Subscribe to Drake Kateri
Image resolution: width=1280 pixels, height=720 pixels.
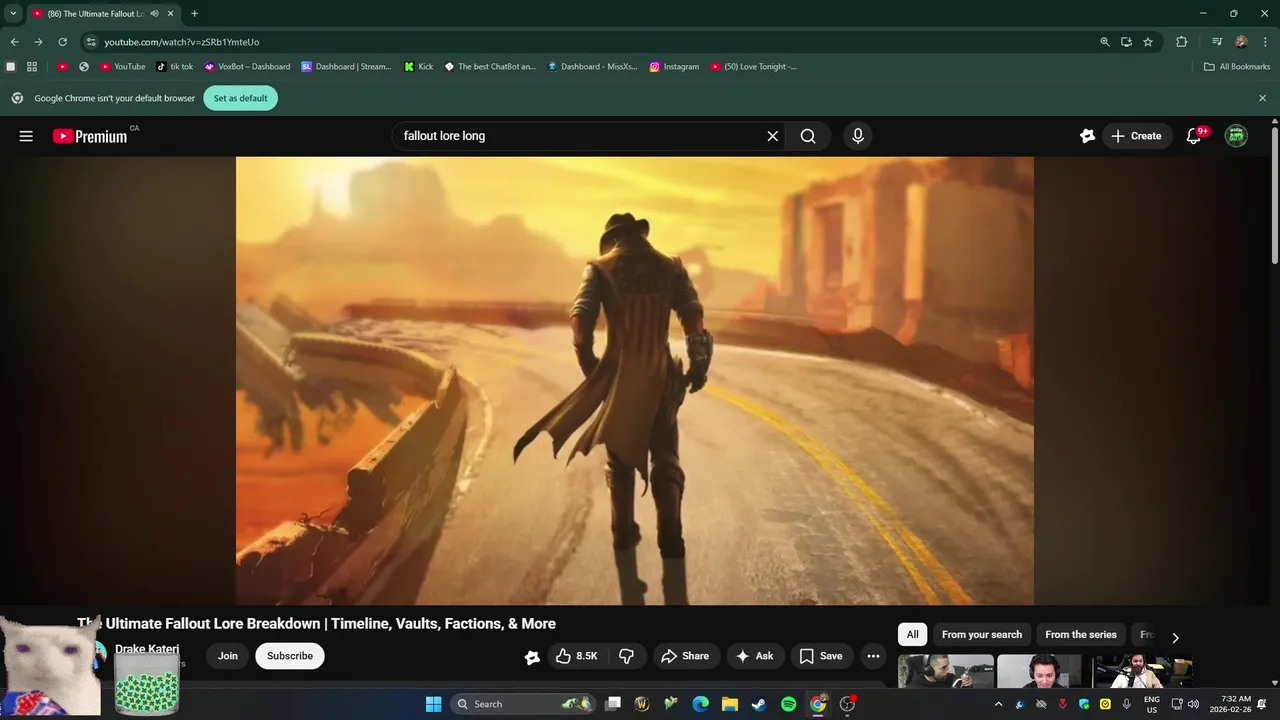click(290, 656)
